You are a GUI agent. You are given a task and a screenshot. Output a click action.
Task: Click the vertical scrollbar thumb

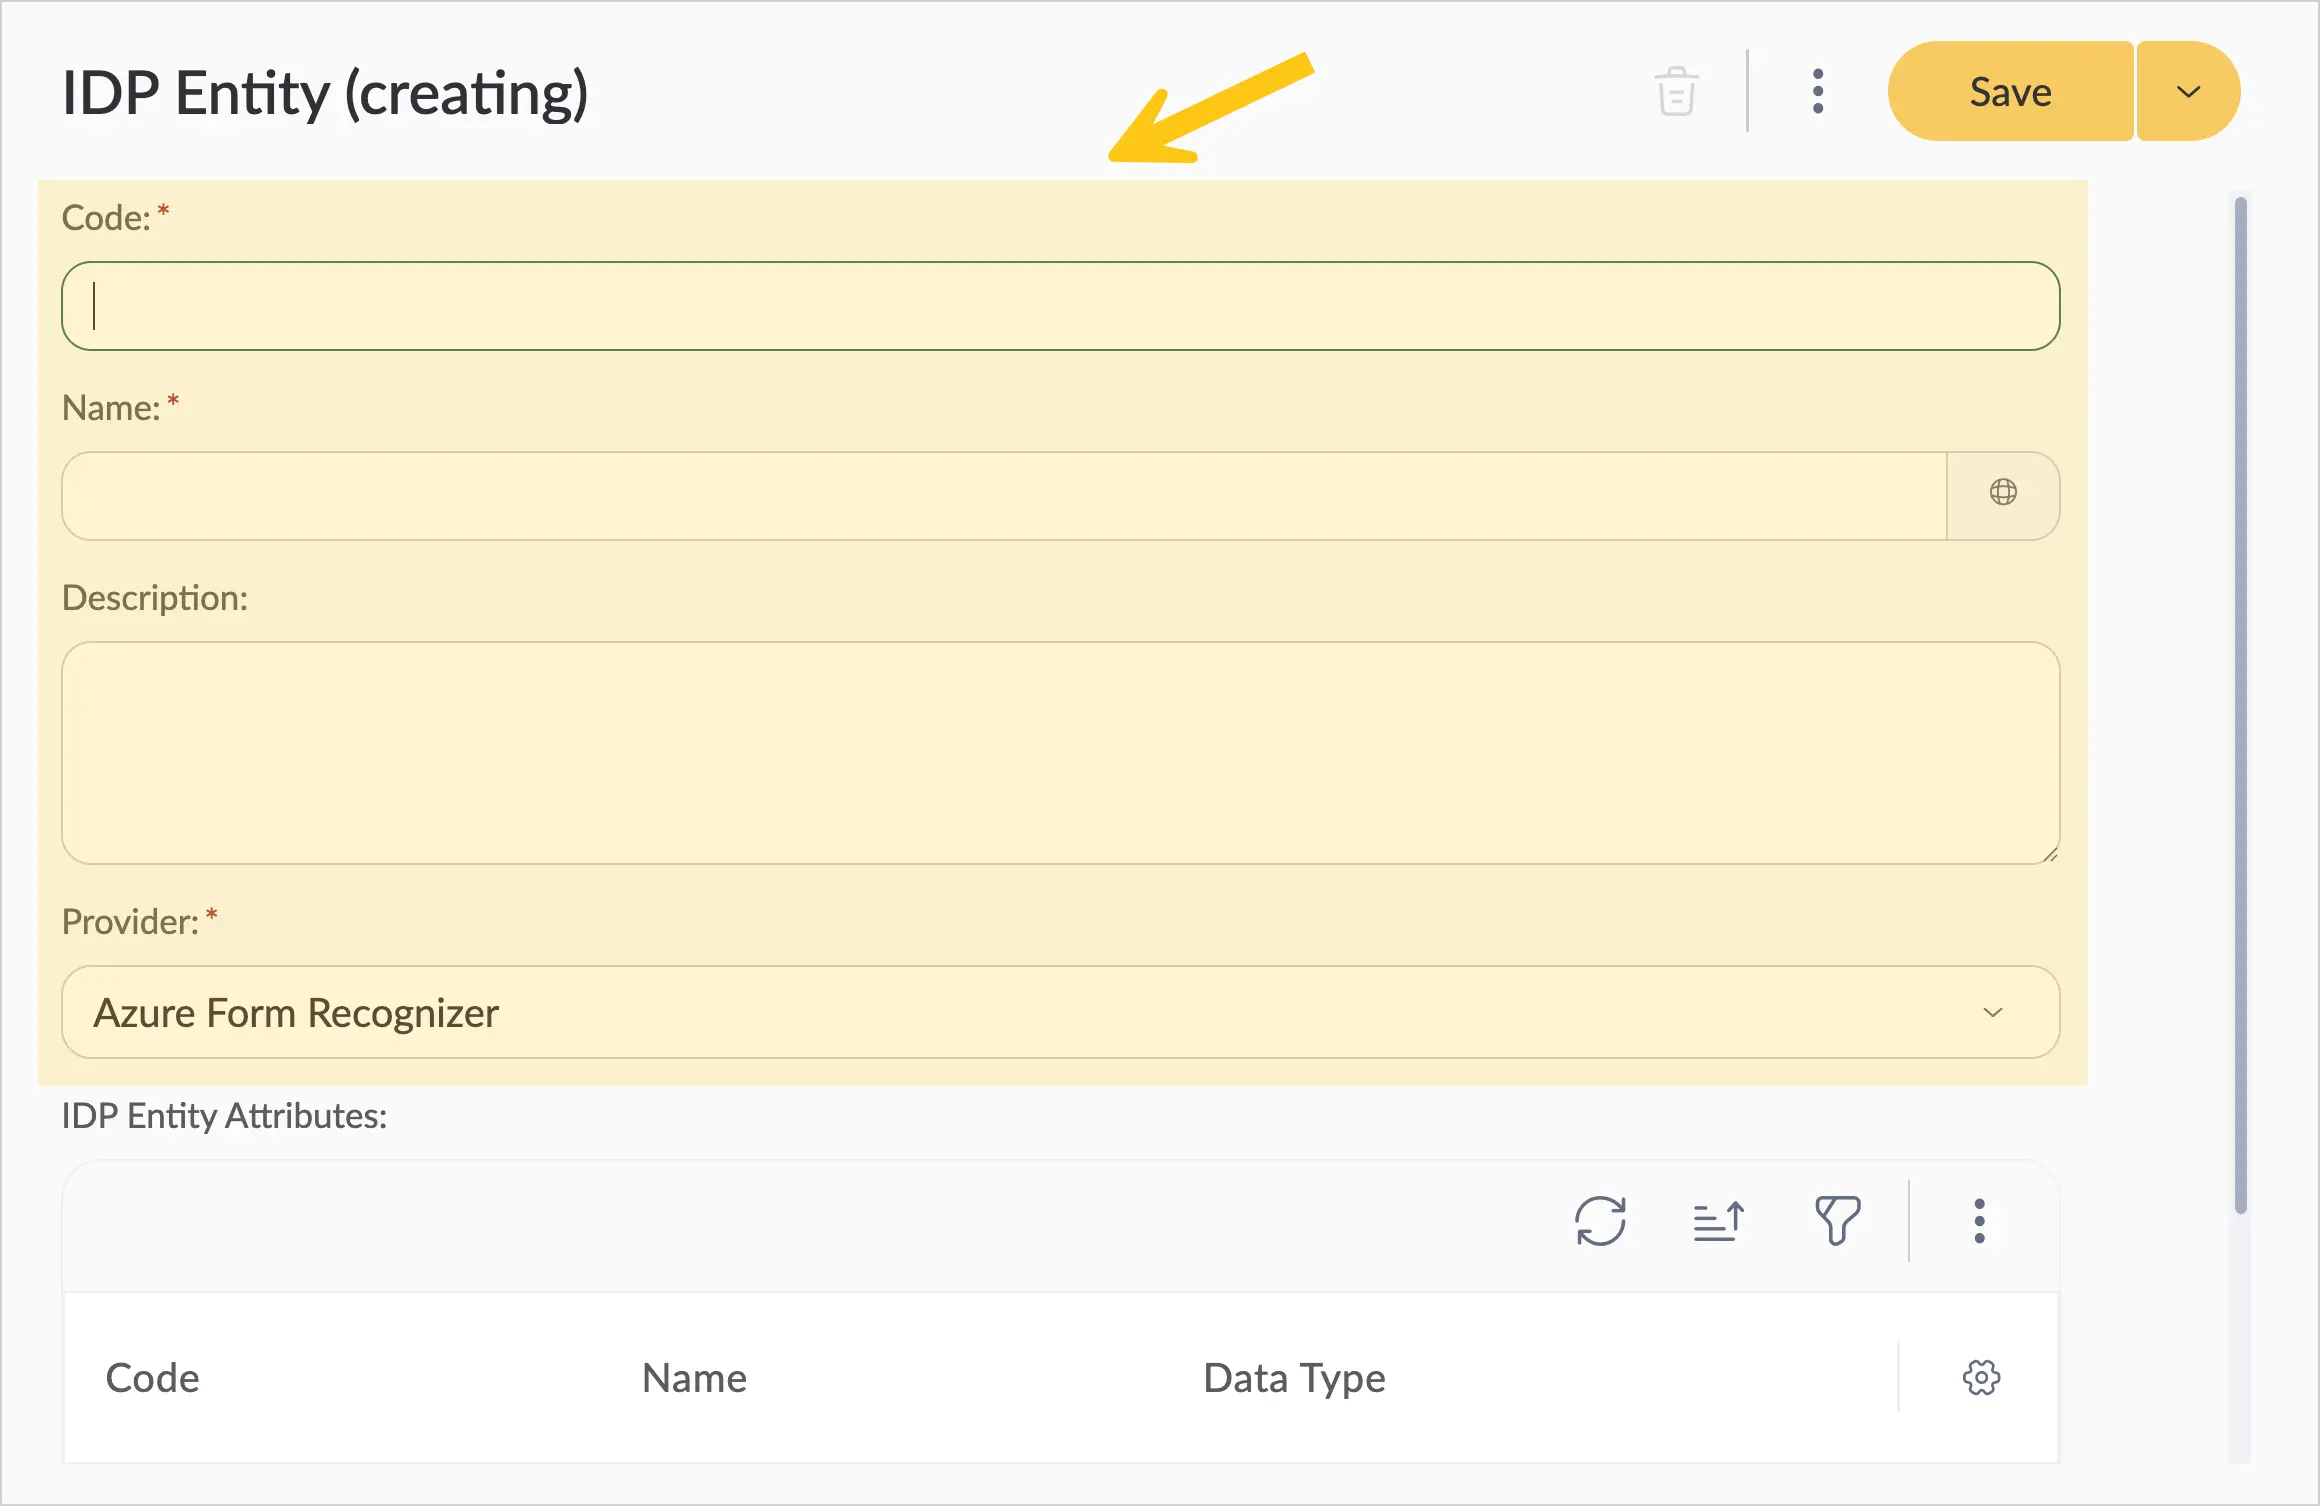tap(2241, 705)
